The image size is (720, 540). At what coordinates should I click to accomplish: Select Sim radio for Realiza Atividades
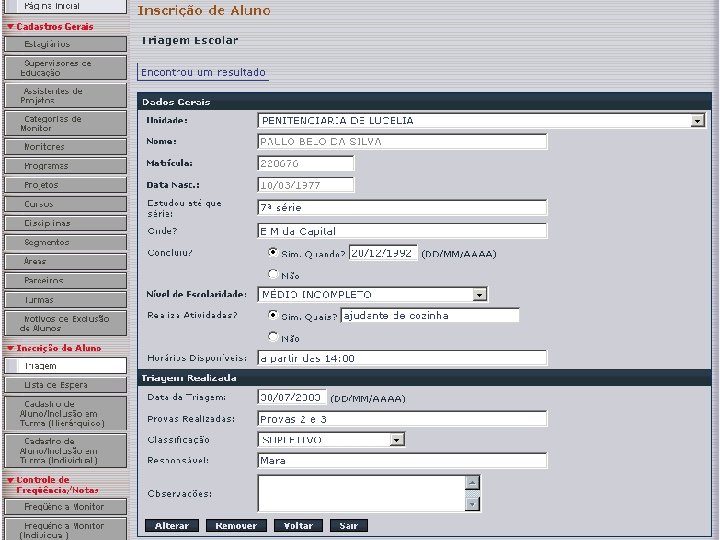tap(273, 315)
